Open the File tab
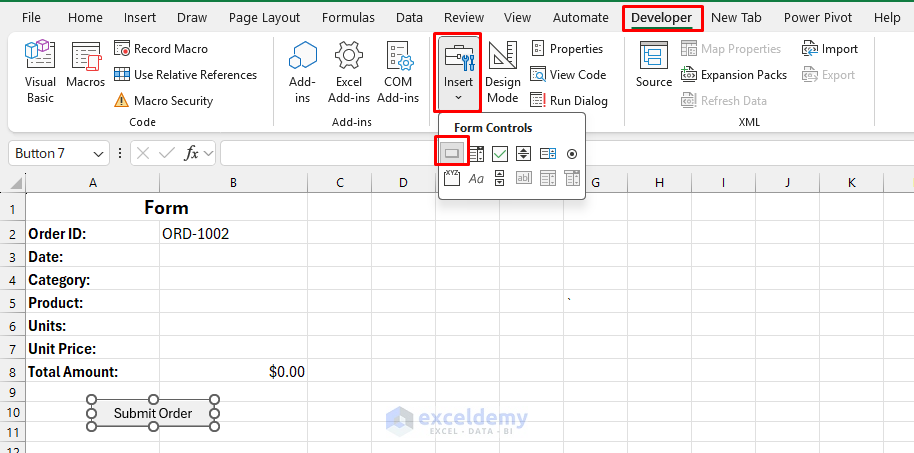Image resolution: width=914 pixels, height=453 pixels. click(31, 18)
